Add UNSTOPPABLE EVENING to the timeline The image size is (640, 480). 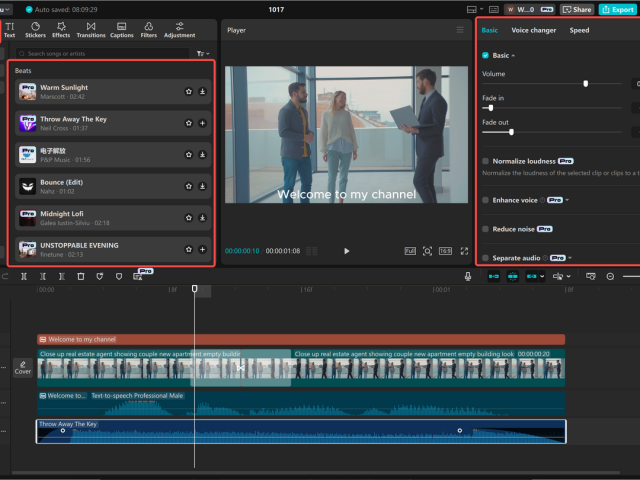click(x=202, y=249)
